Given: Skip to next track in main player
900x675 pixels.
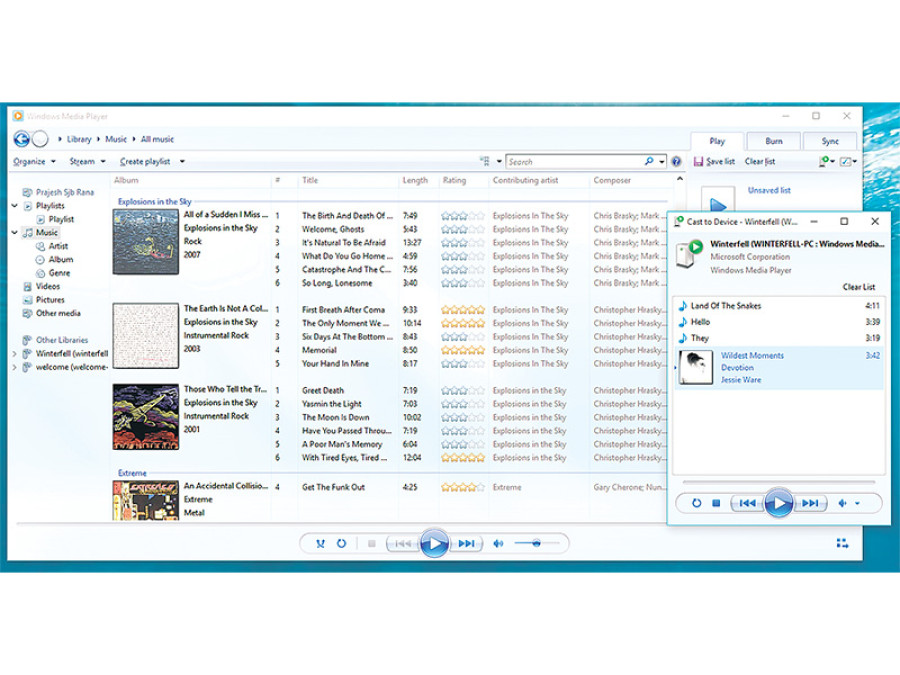Looking at the screenshot, I should [x=466, y=544].
